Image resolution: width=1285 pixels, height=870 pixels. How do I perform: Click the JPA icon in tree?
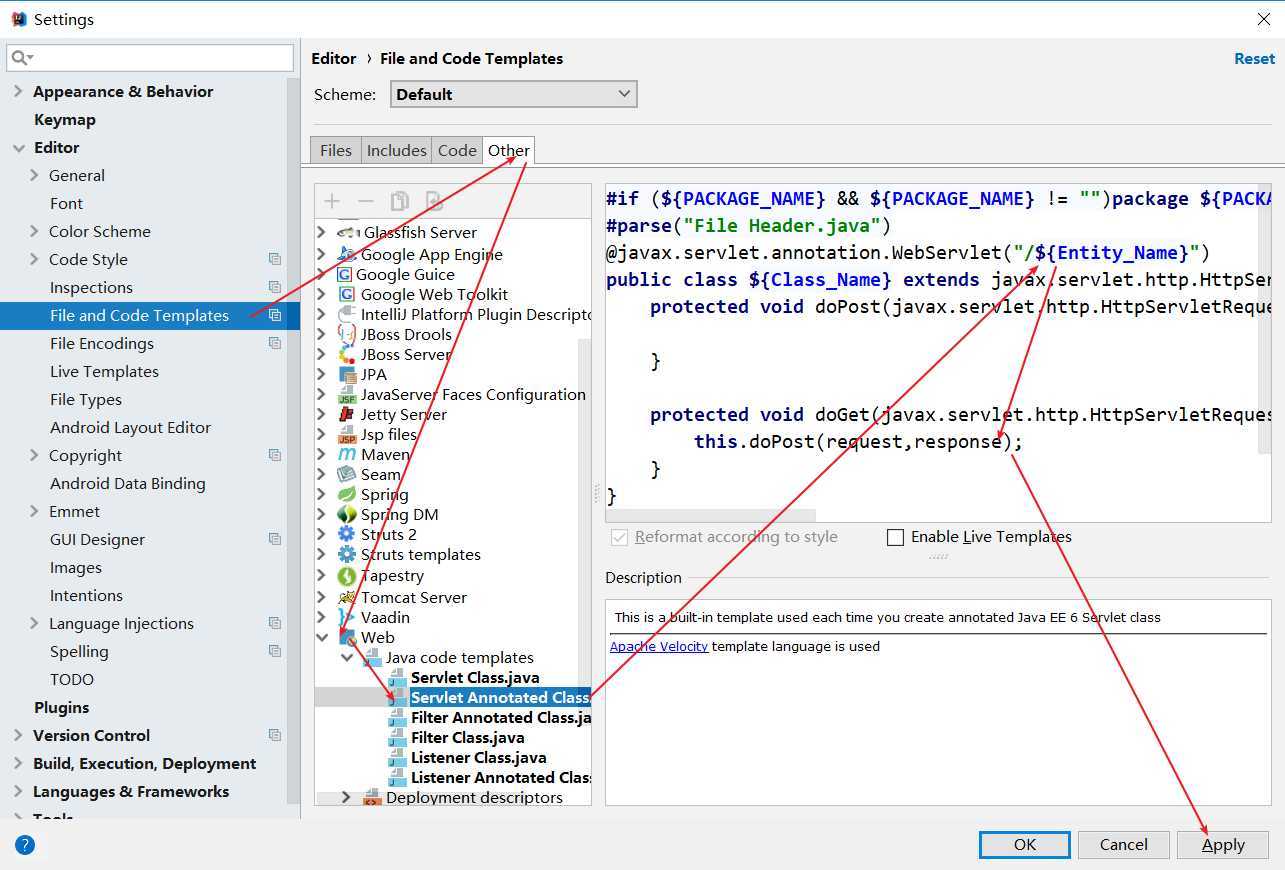coord(347,374)
